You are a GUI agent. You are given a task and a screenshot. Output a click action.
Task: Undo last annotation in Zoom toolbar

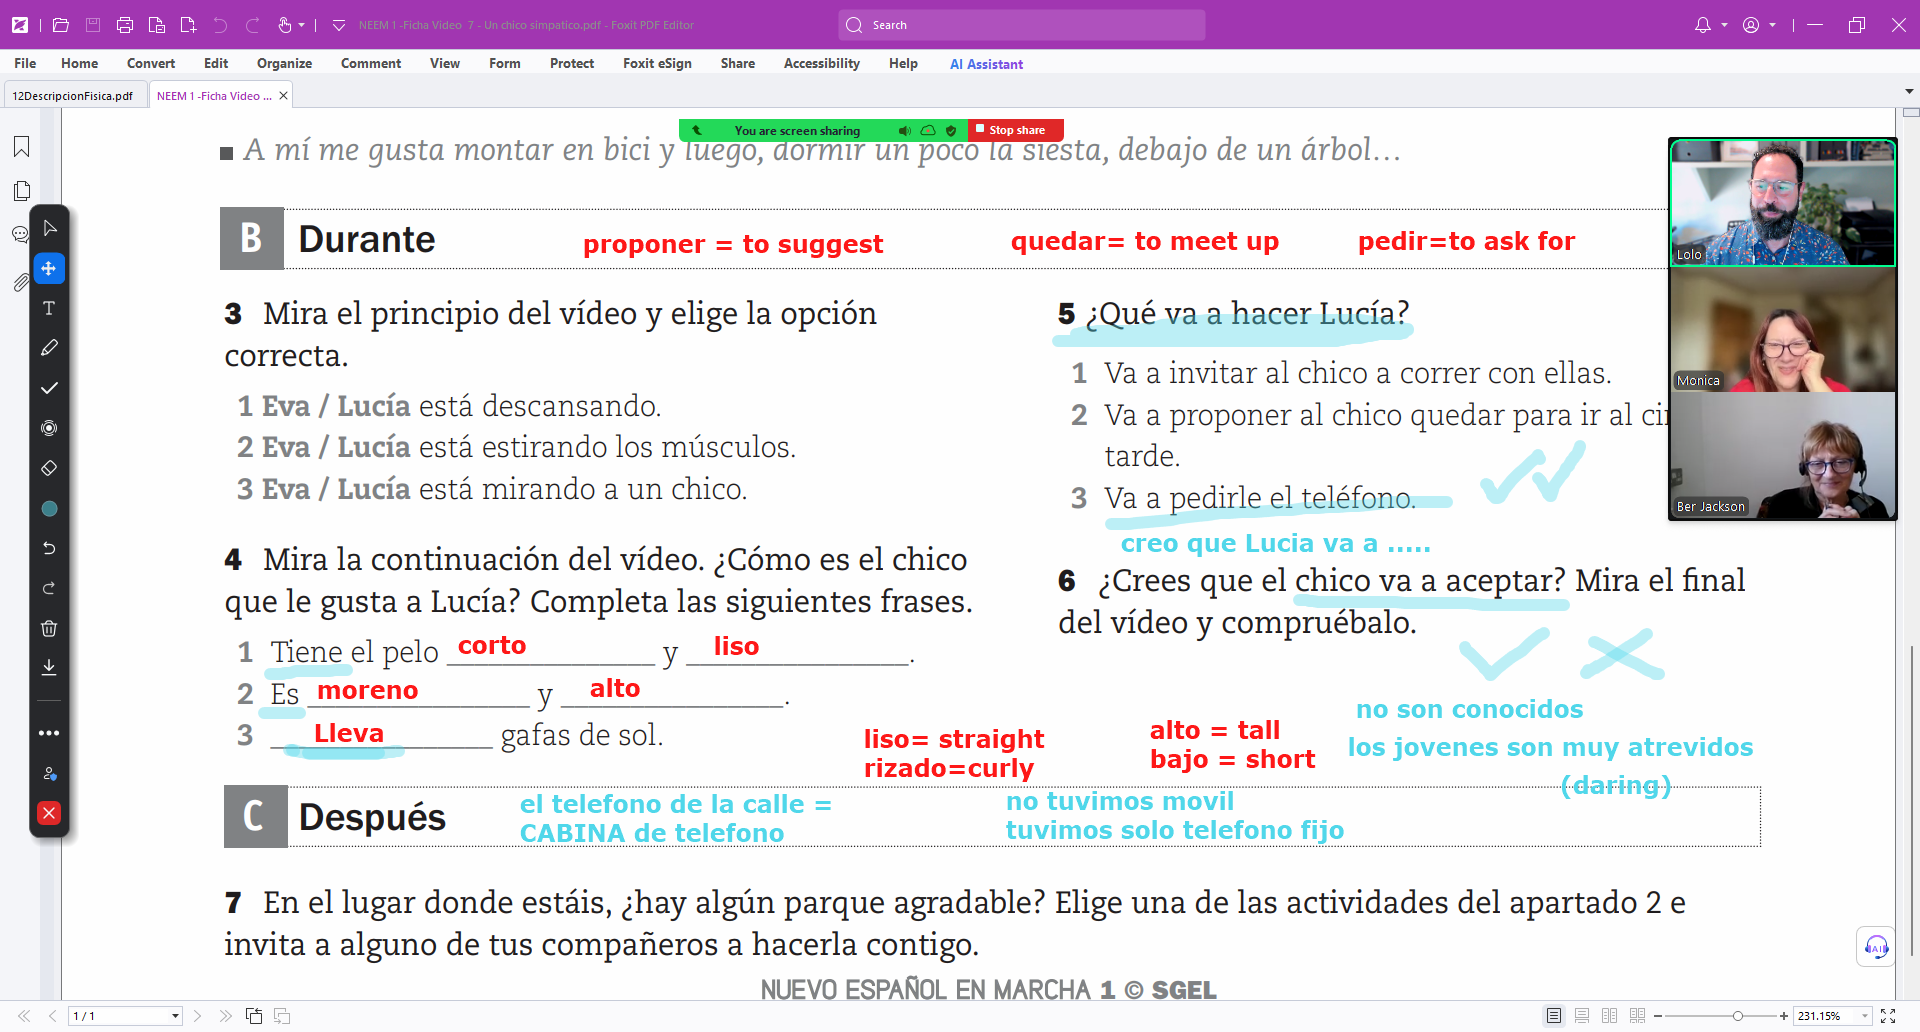pyautogui.click(x=49, y=548)
